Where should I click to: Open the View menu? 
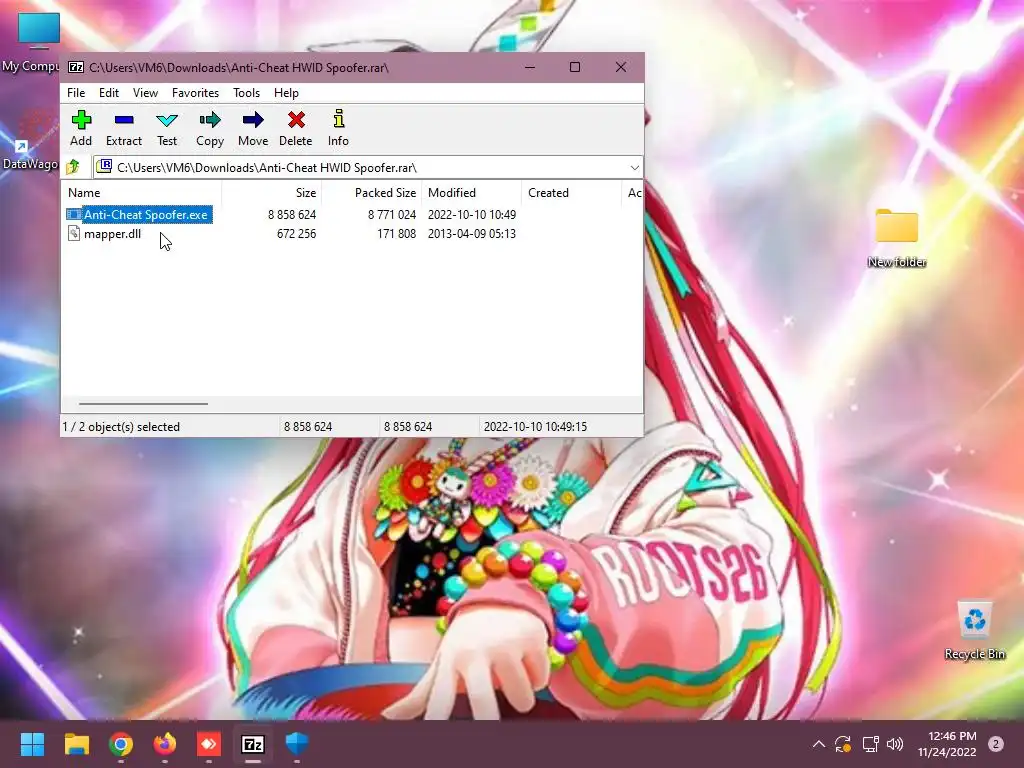(145, 93)
